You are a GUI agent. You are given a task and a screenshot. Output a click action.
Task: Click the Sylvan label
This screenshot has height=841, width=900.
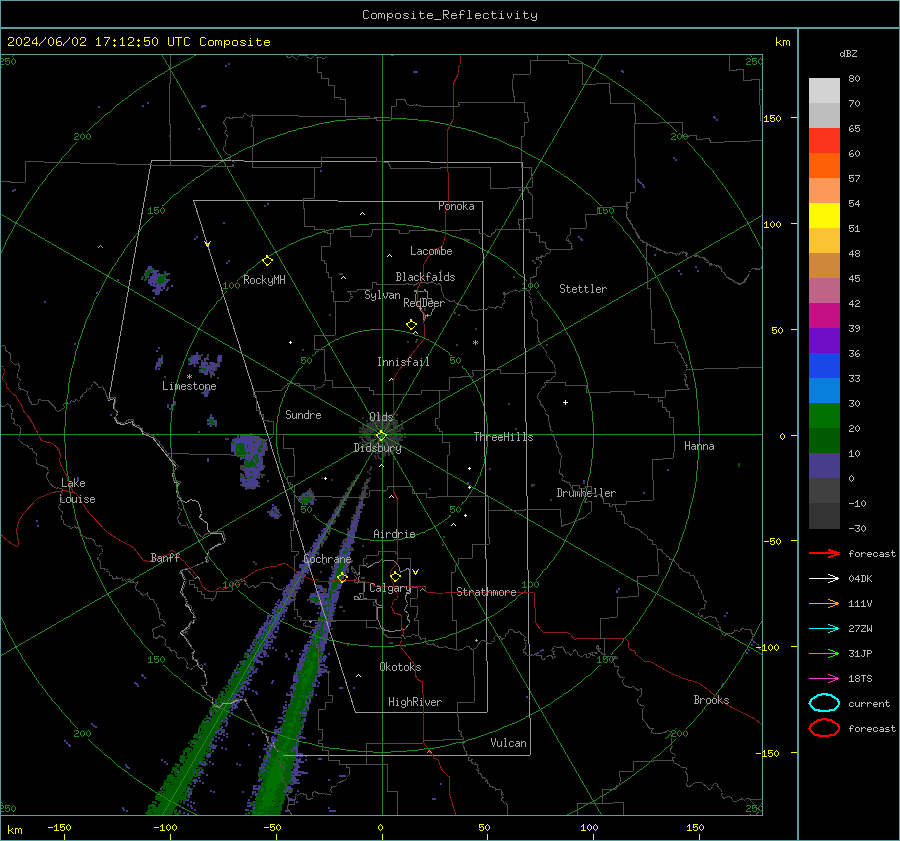click(382, 295)
